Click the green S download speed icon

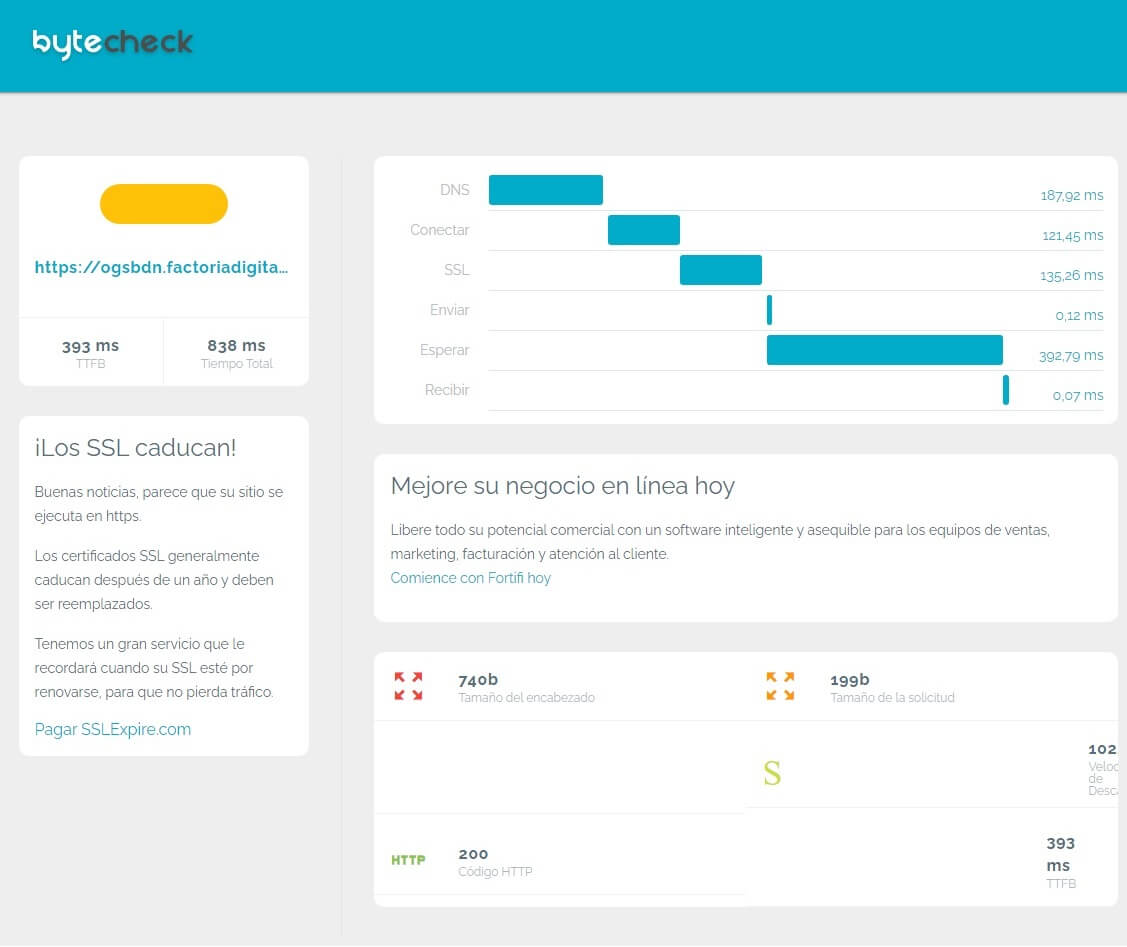772,773
